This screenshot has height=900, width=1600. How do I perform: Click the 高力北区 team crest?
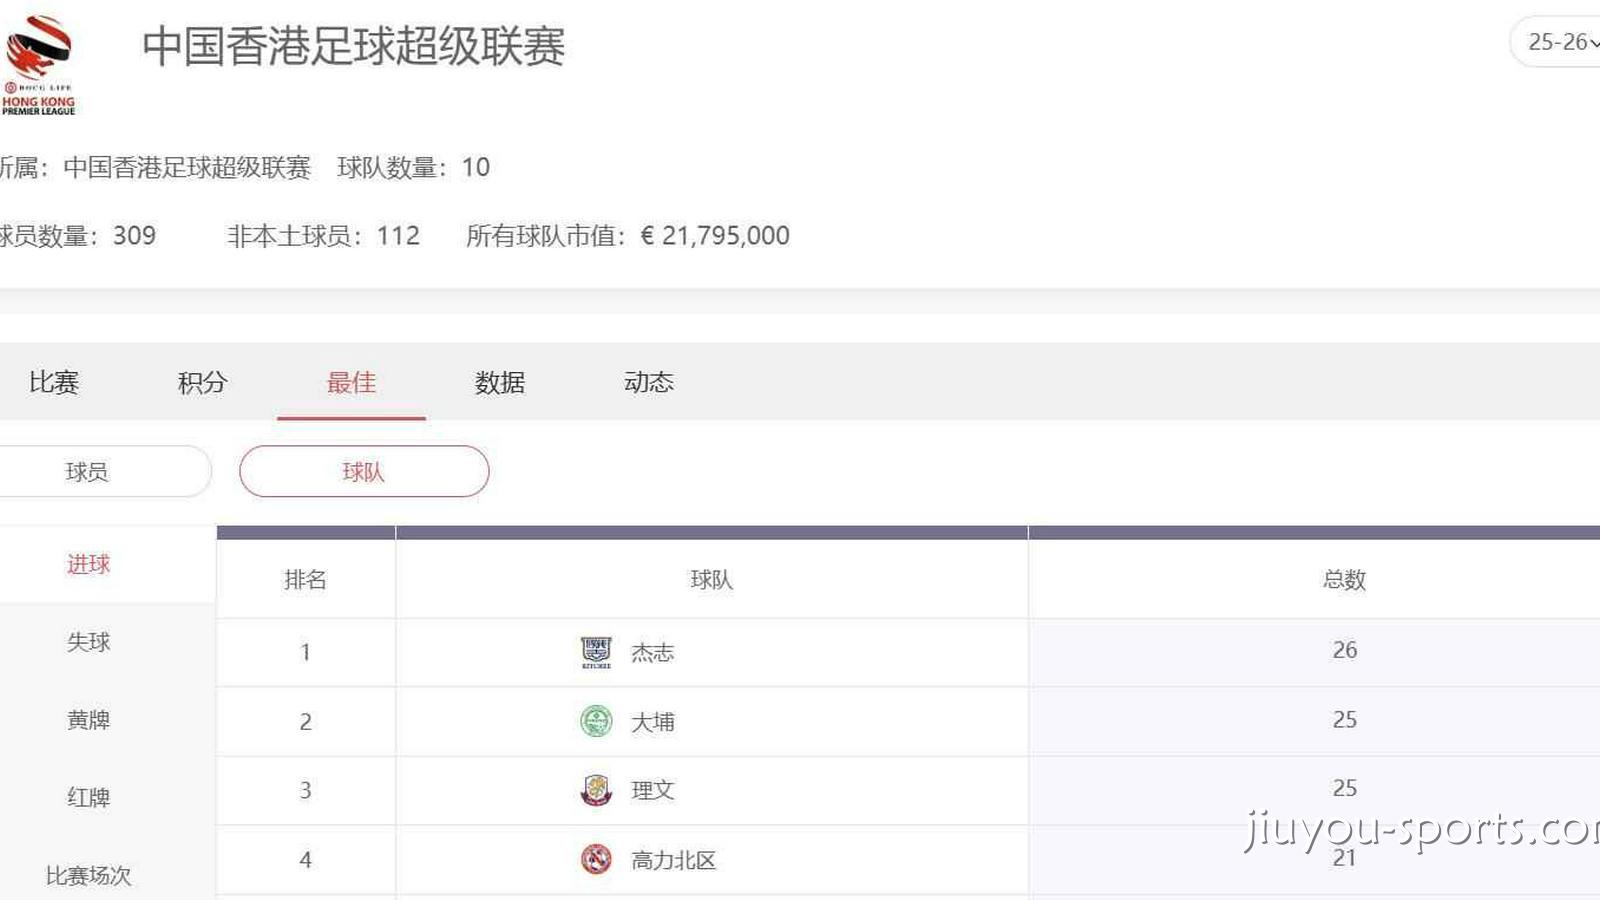(596, 859)
